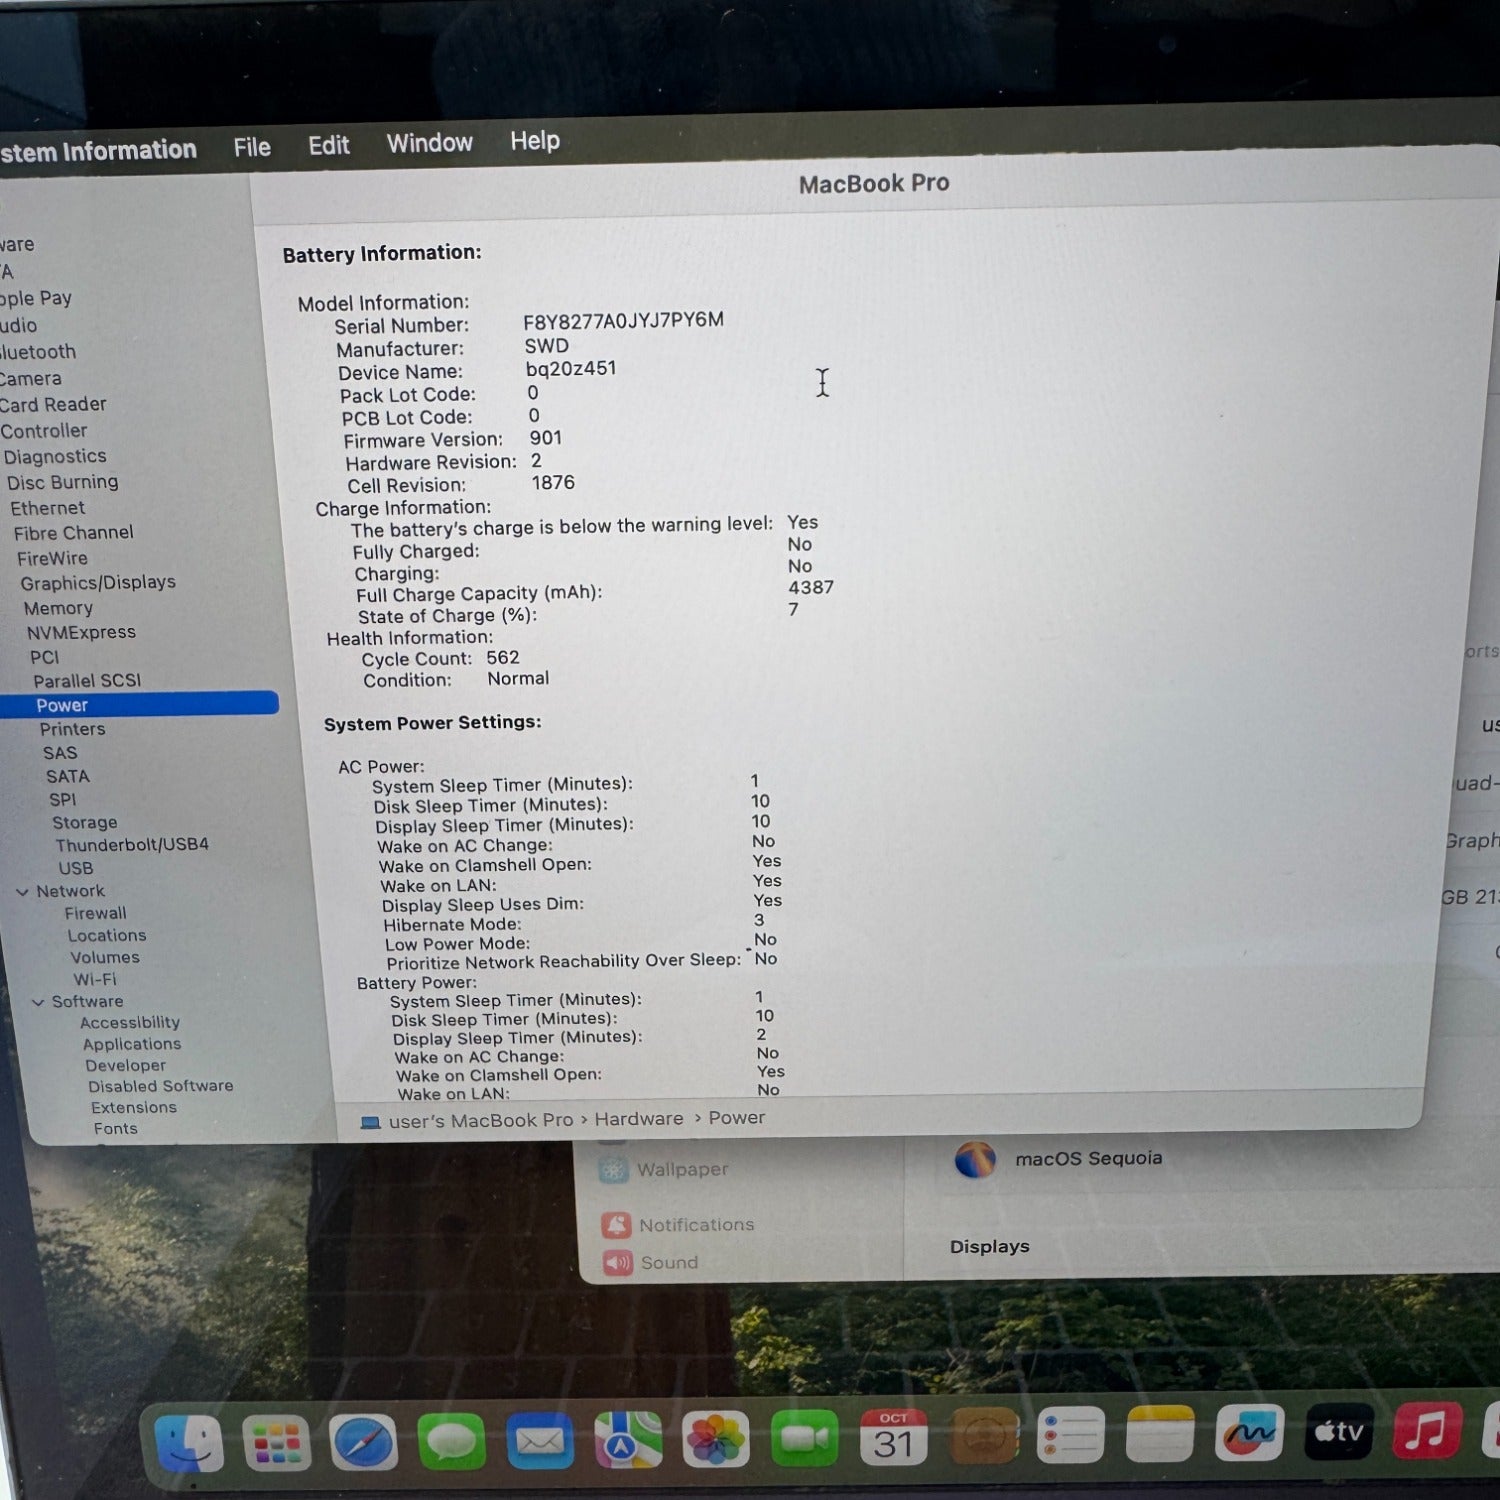
Task: Collapse the Software section in sidebar
Action: coord(38,1002)
